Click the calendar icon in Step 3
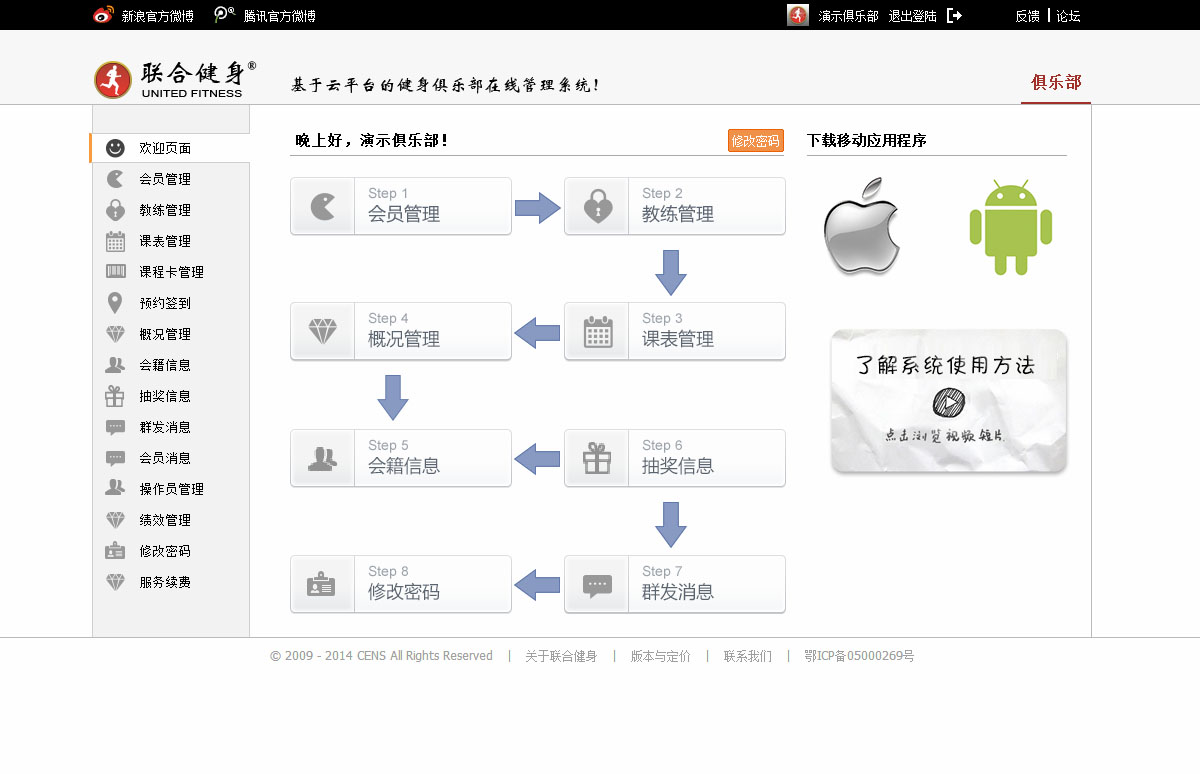The image size is (1200, 774). [x=597, y=331]
